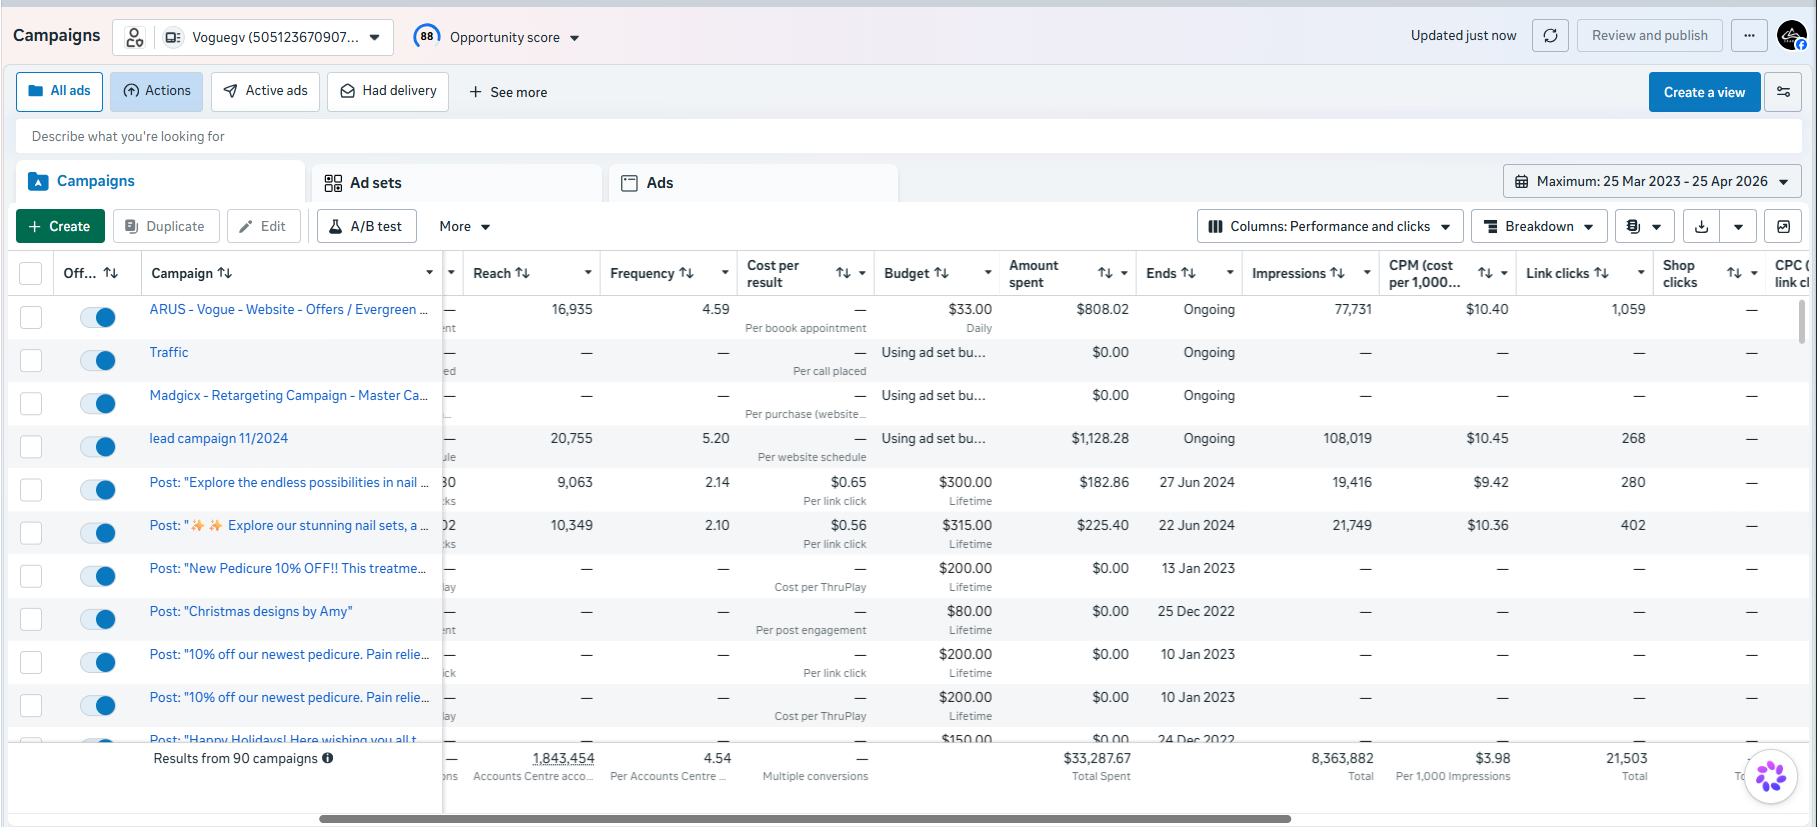
Task: Tick the checkbox for lead campaign 11/2024
Action: [31, 447]
